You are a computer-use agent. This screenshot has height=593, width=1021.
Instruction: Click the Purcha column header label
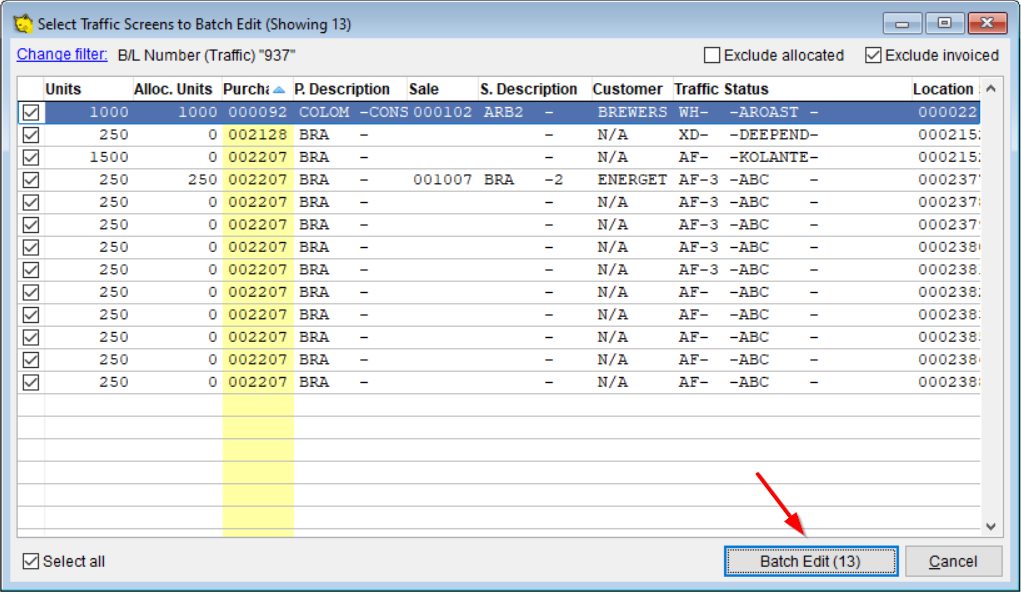[x=246, y=89]
